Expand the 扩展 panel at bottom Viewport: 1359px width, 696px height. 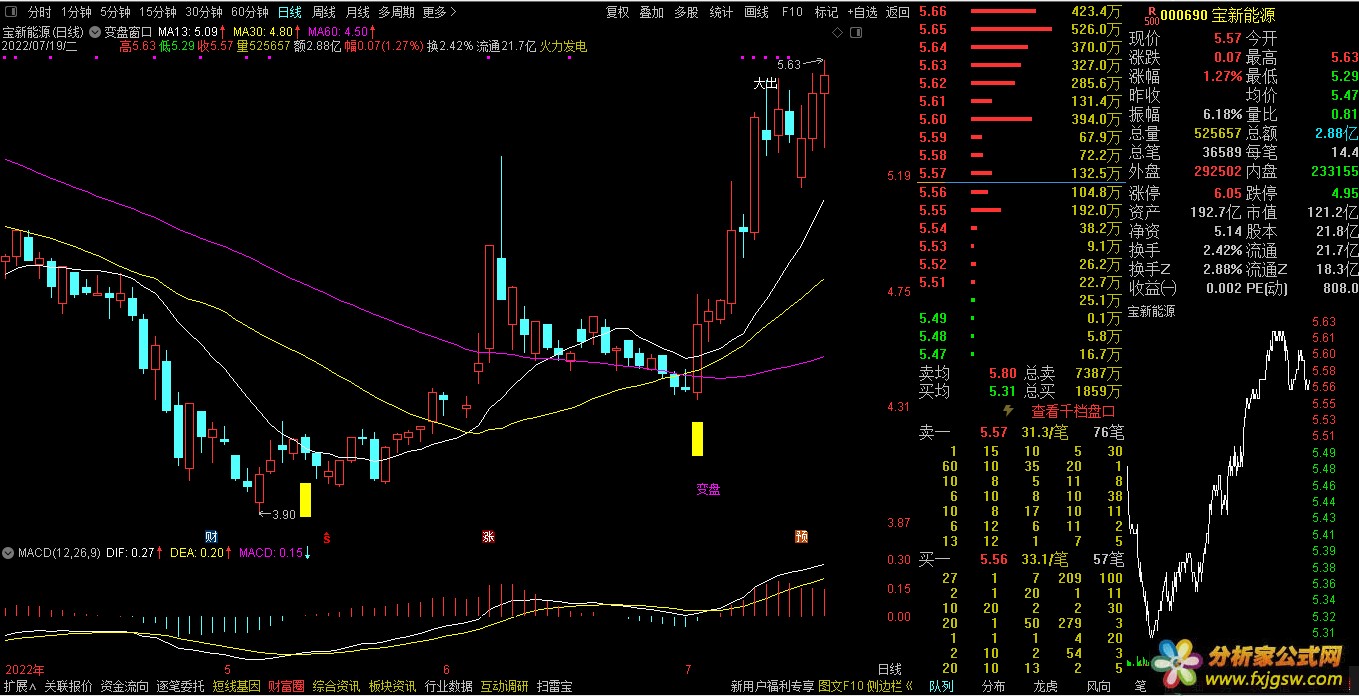coord(19,686)
